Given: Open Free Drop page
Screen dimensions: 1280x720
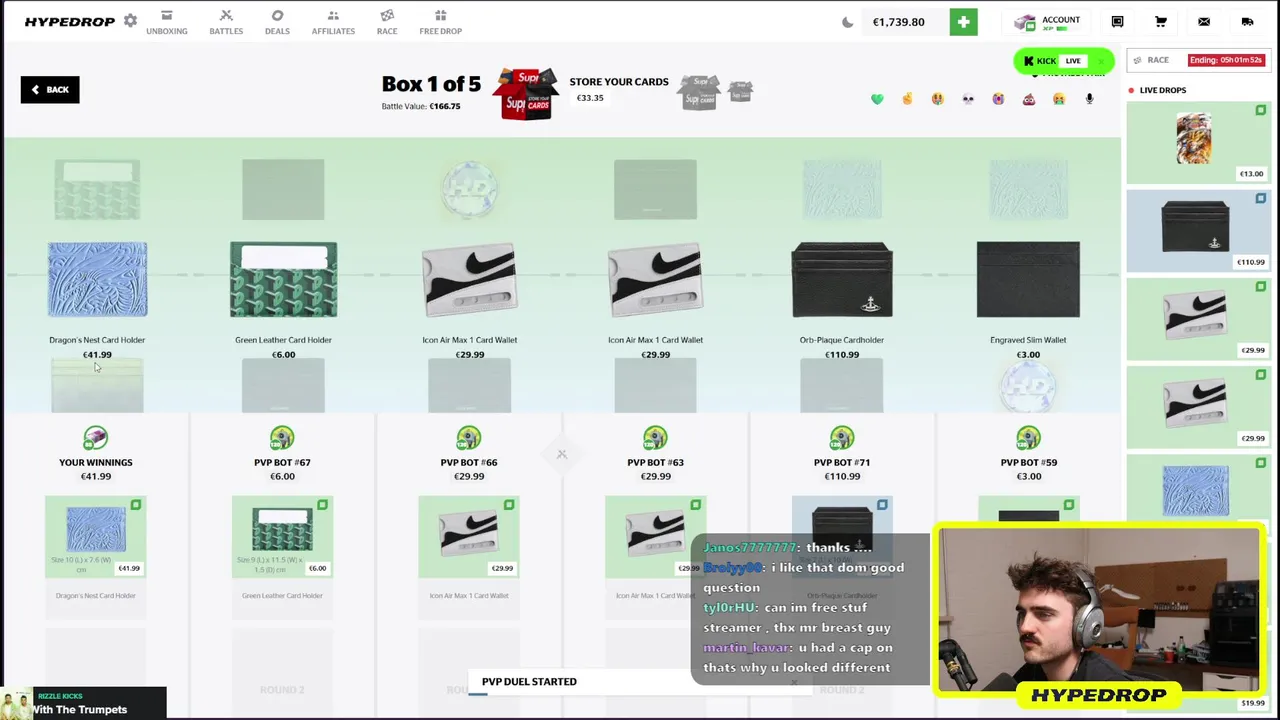Looking at the screenshot, I should (x=440, y=22).
